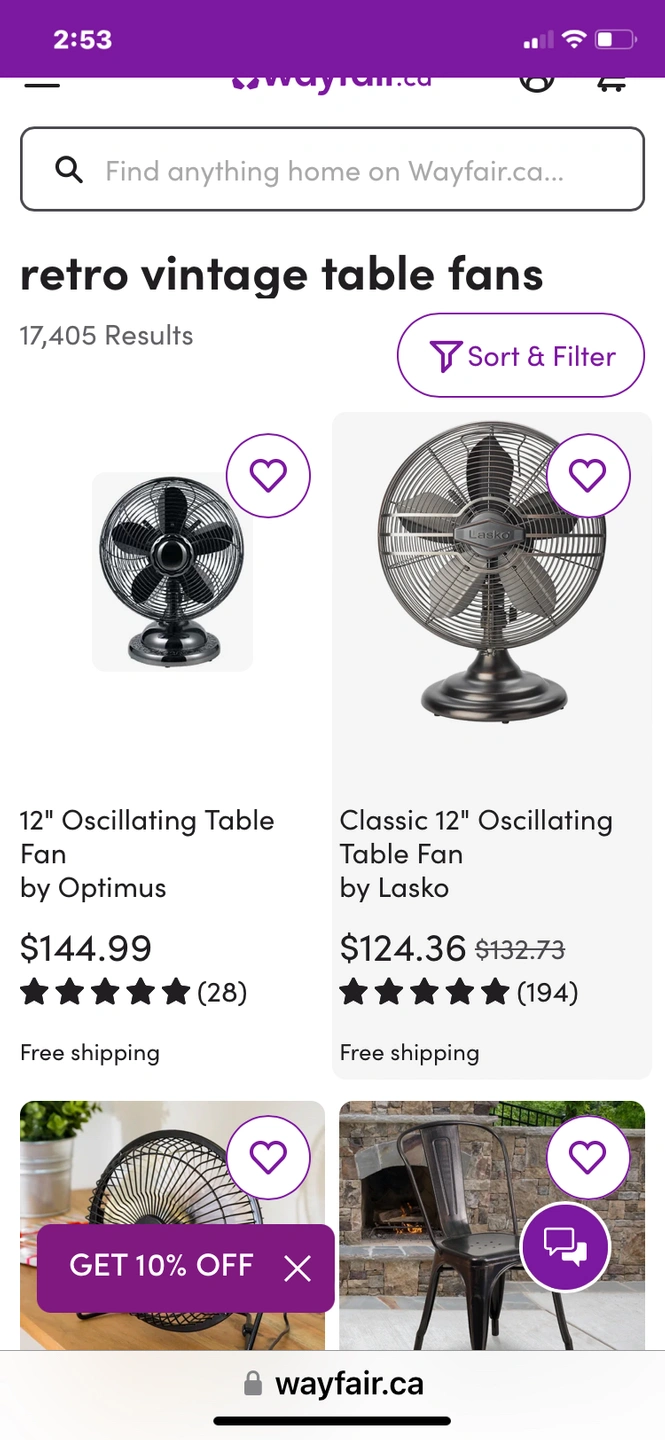Open the hamburger menu icon
The height and width of the screenshot is (1440, 665).
point(42,83)
